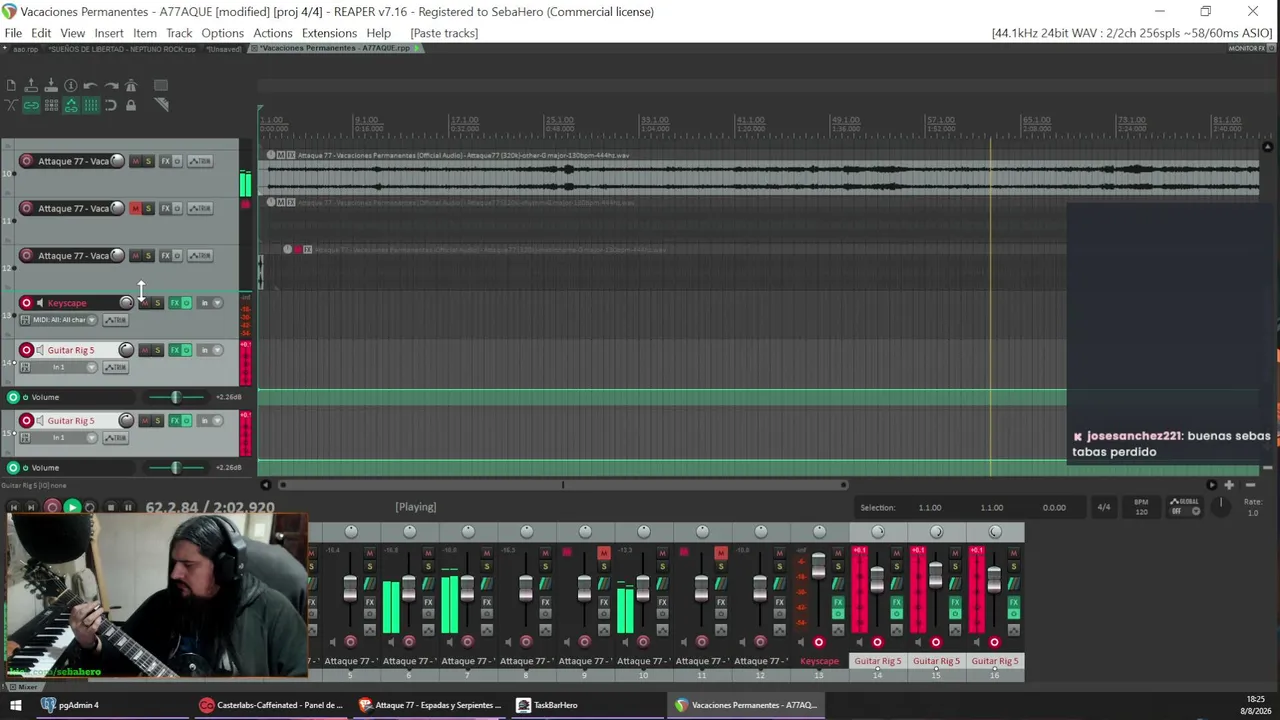This screenshot has height=720, width=1280.
Task: Open Casterlabs-Caffeinated from the taskbar
Action: (271, 705)
